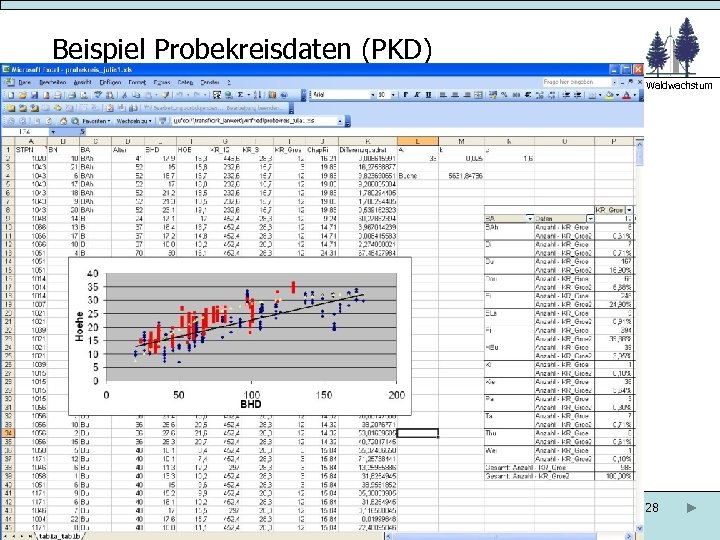Click the Merge and Center icon
Viewport: 720px width, 540px height.
[478, 95]
